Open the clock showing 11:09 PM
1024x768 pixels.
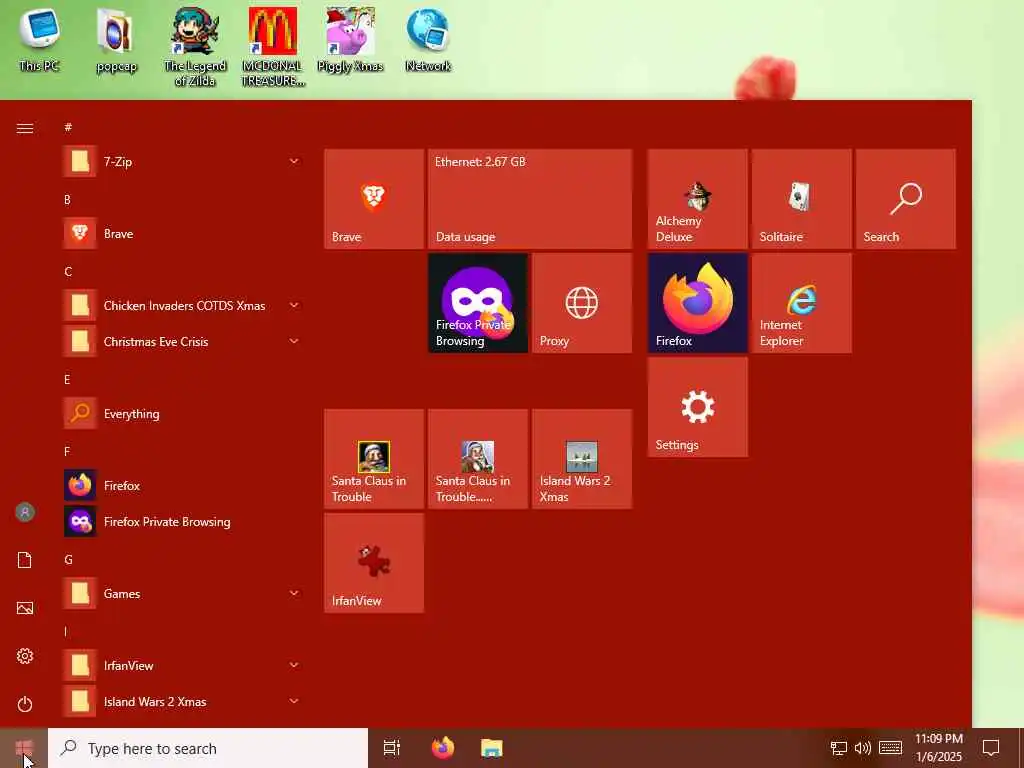point(938,748)
